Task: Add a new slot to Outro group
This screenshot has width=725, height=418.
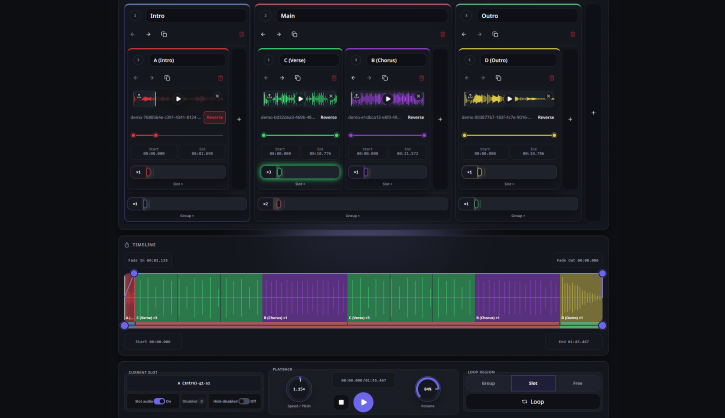Action: 571,119
